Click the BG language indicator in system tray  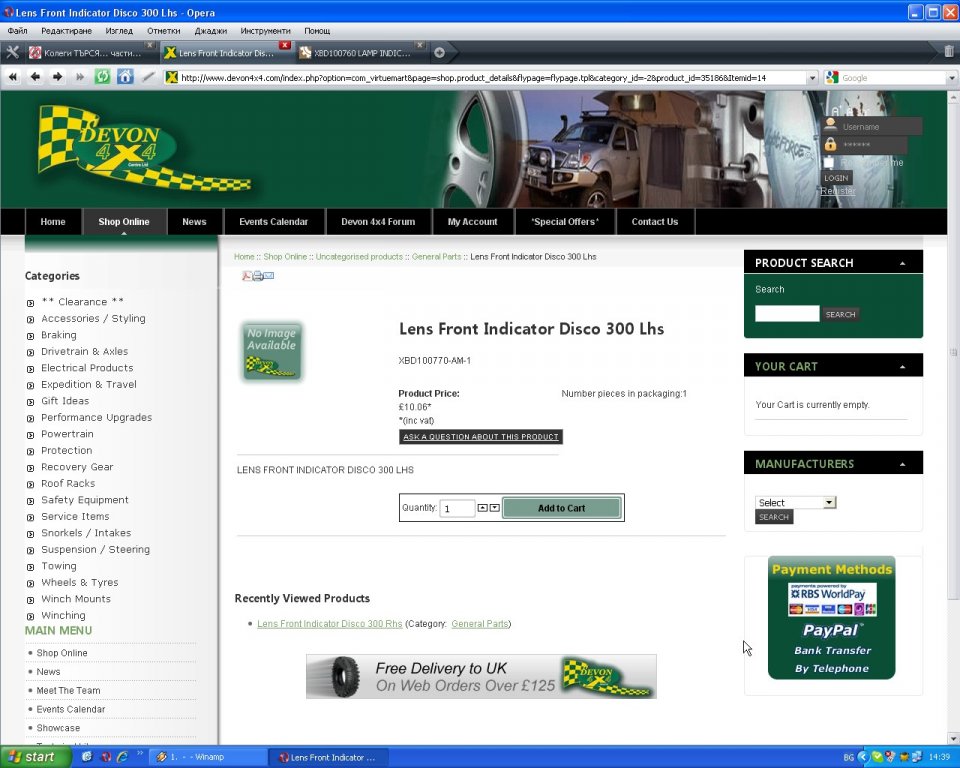848,758
